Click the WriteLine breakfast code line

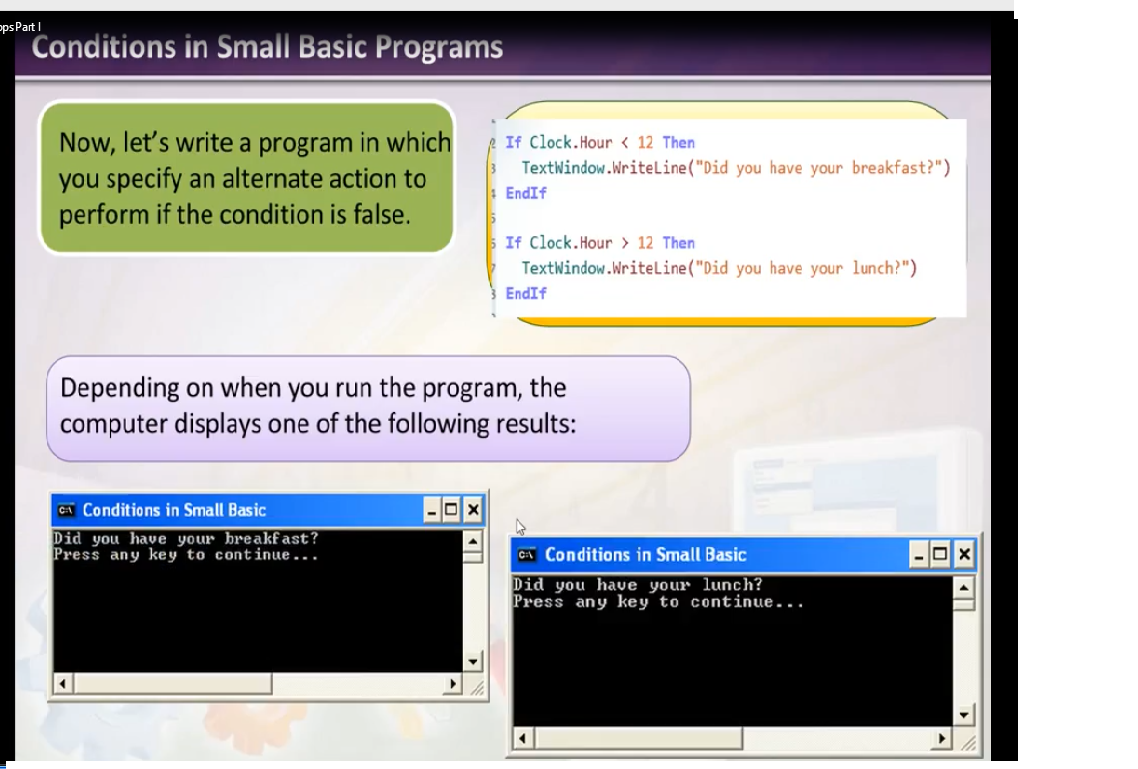click(x=736, y=168)
